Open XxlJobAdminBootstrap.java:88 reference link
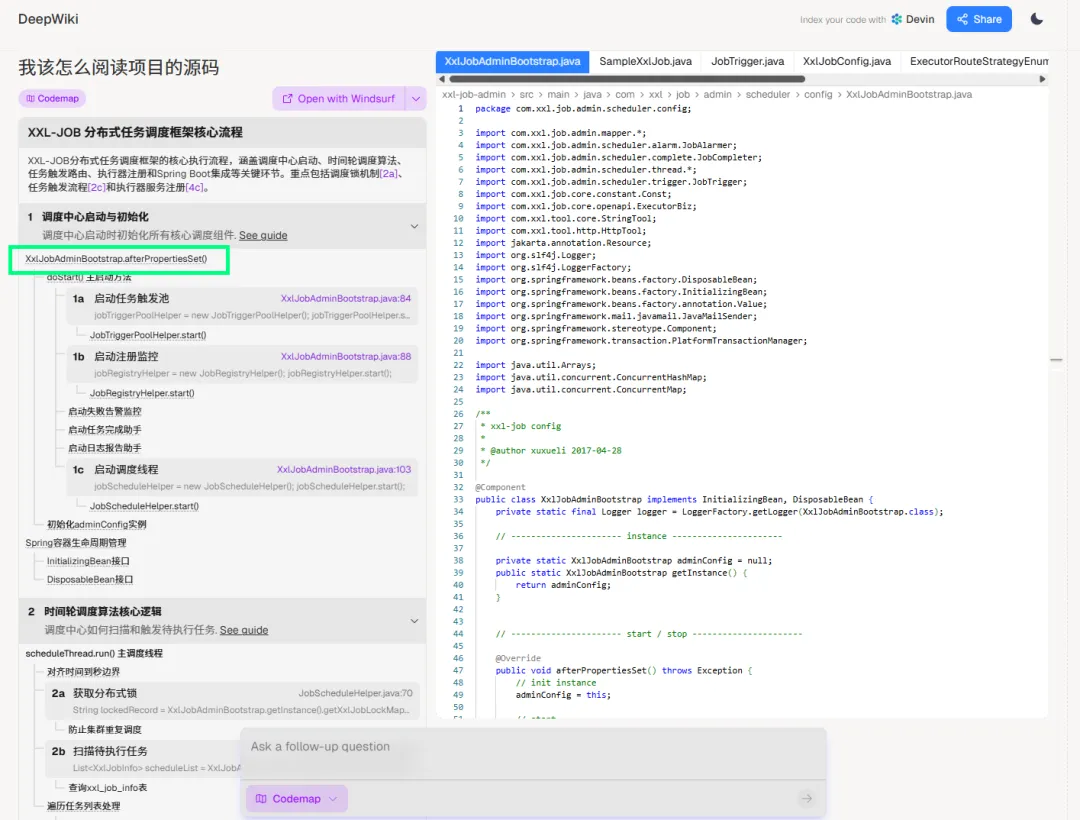1080x820 pixels. tap(346, 356)
